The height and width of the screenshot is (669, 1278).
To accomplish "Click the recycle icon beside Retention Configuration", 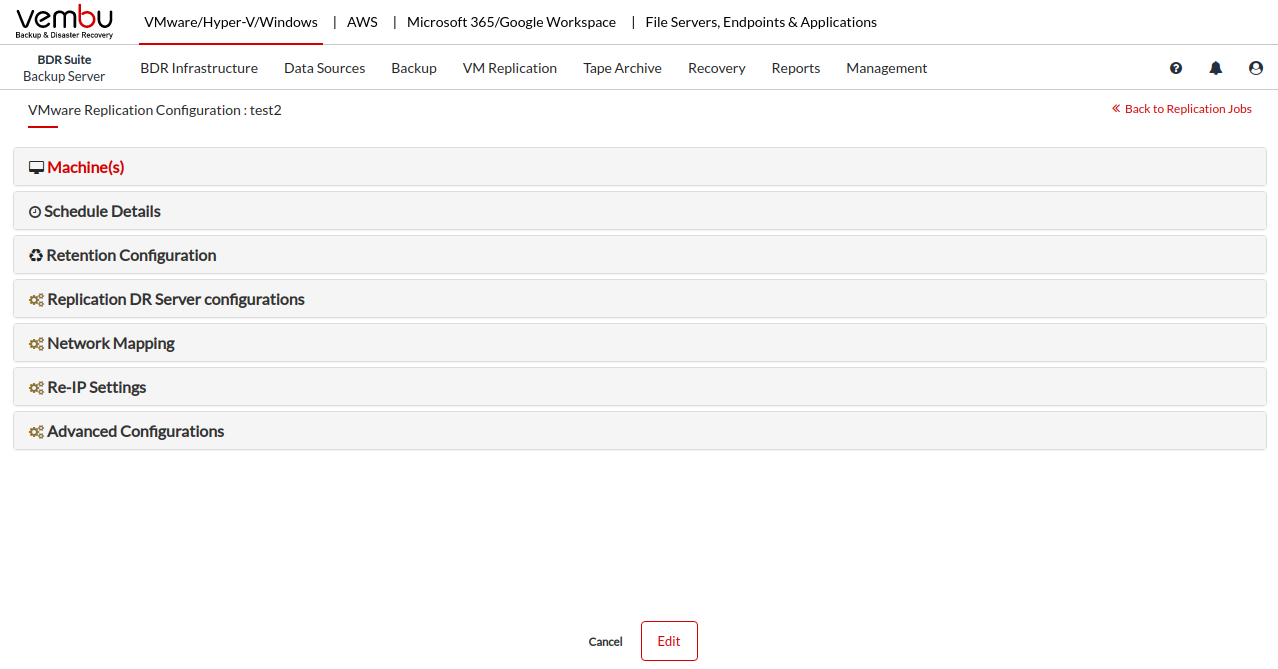I will tap(36, 256).
